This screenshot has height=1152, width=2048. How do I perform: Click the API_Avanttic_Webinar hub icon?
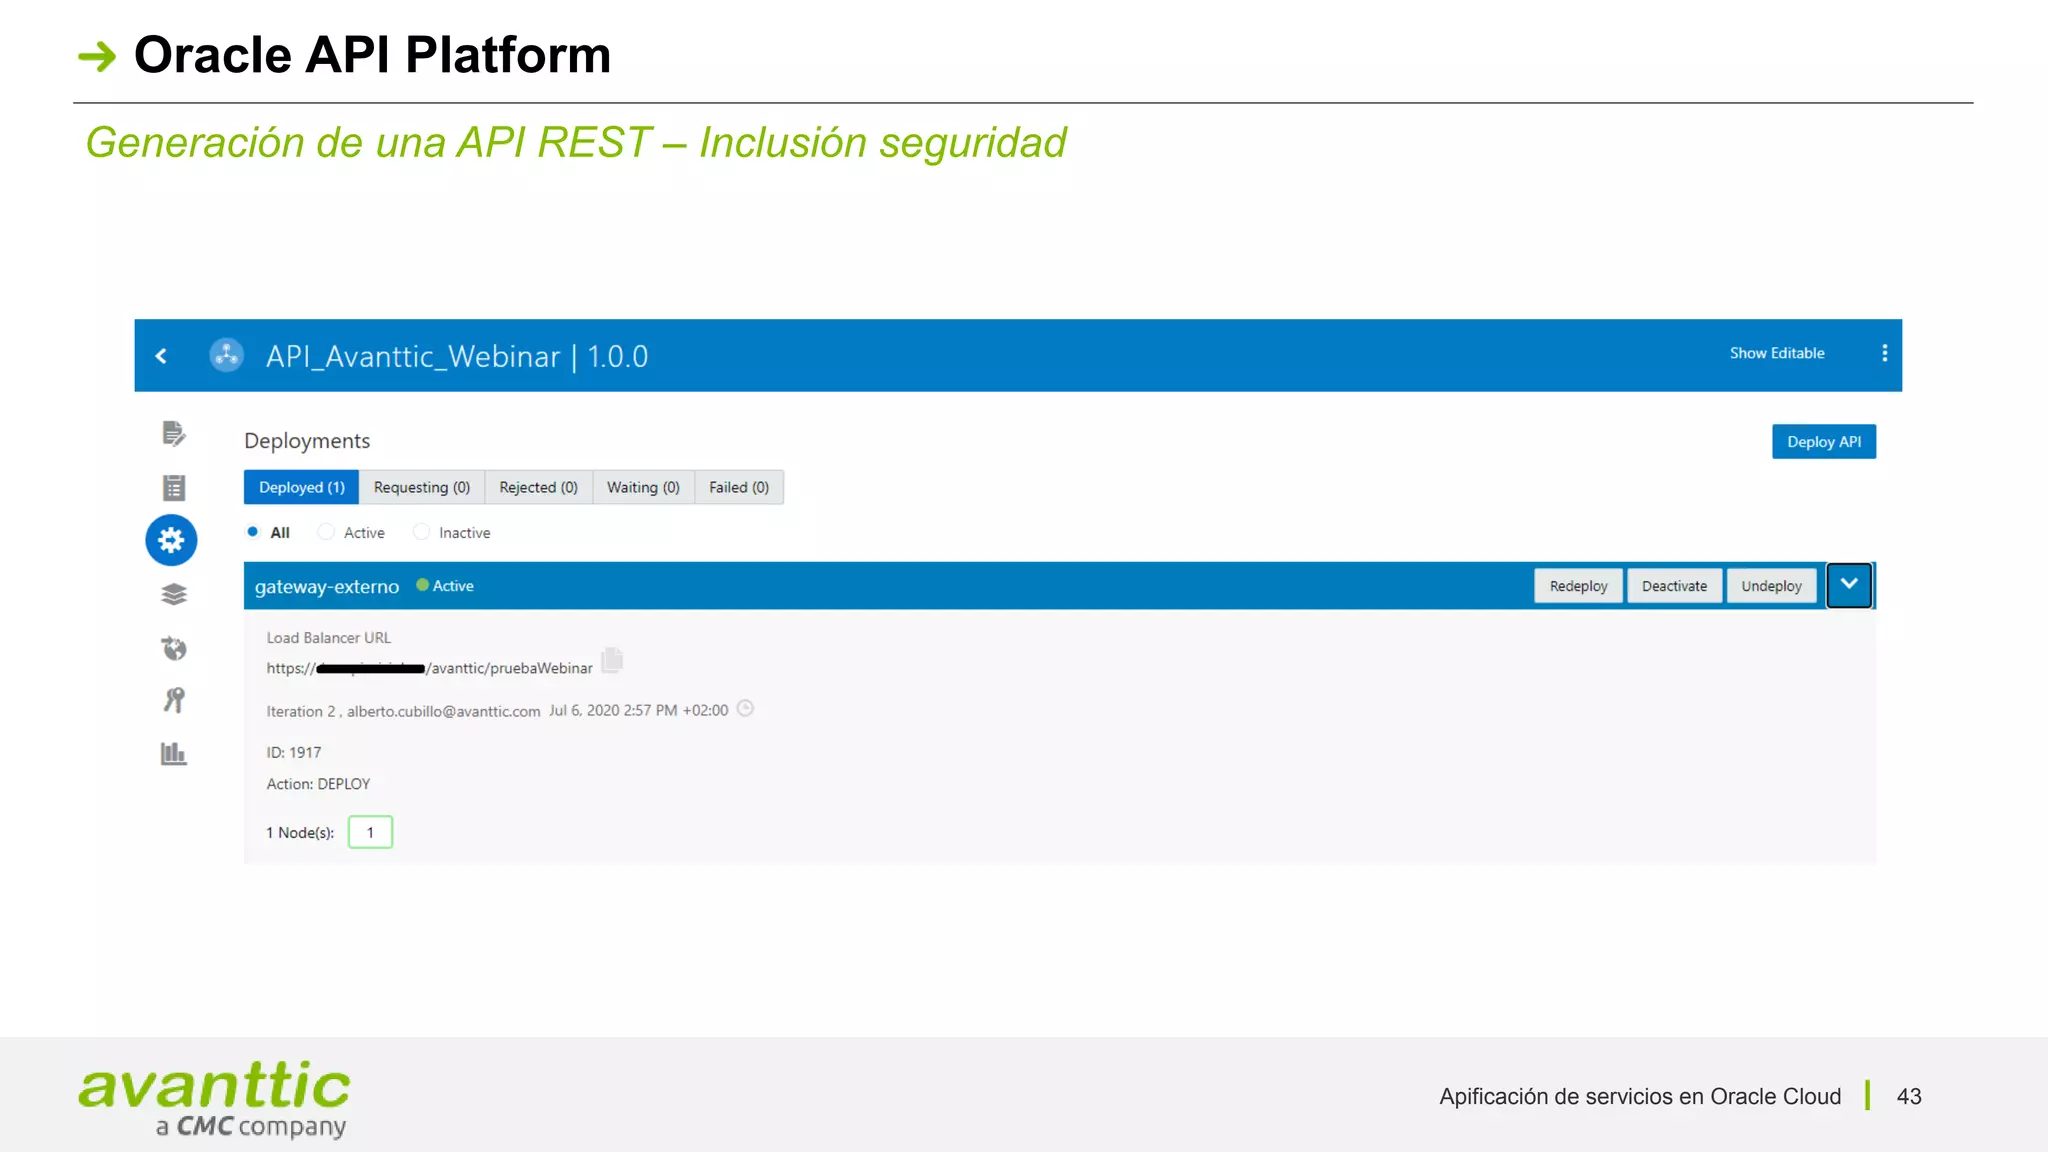227,355
